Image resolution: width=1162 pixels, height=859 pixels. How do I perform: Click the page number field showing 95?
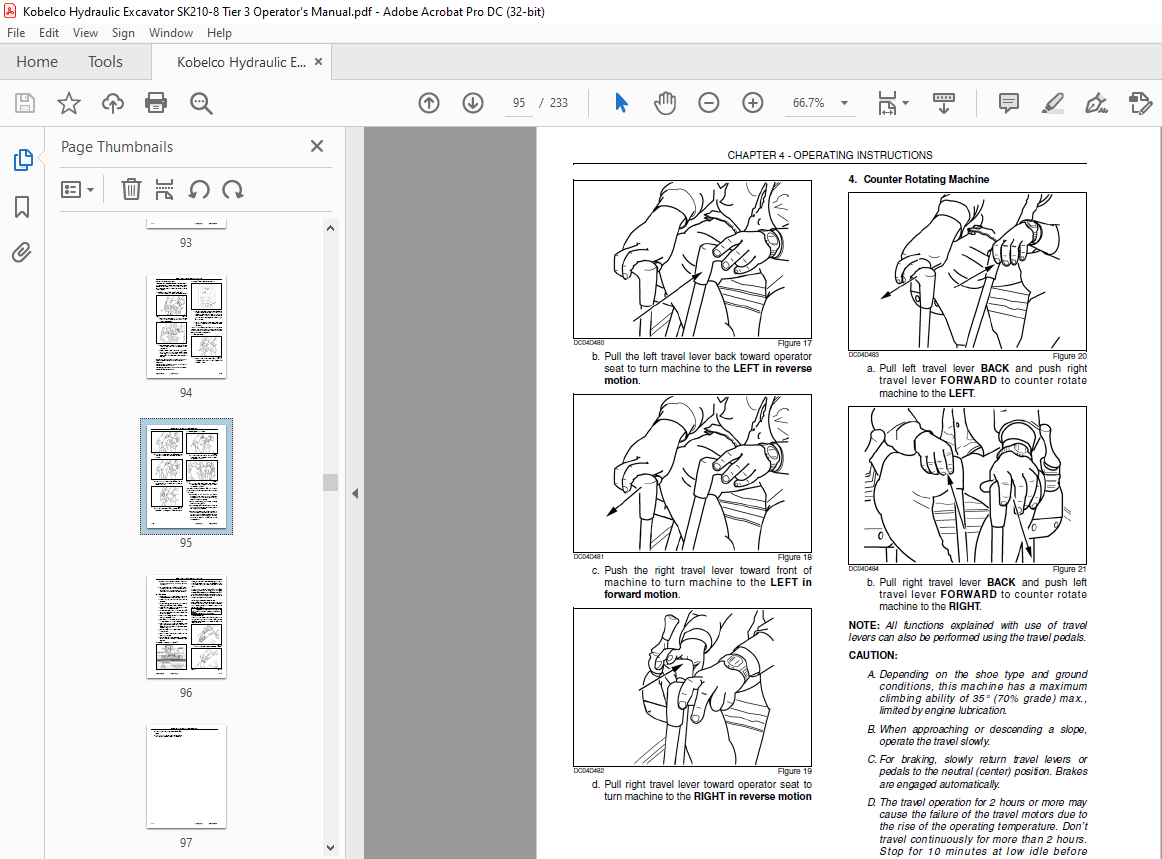pyautogui.click(x=519, y=103)
